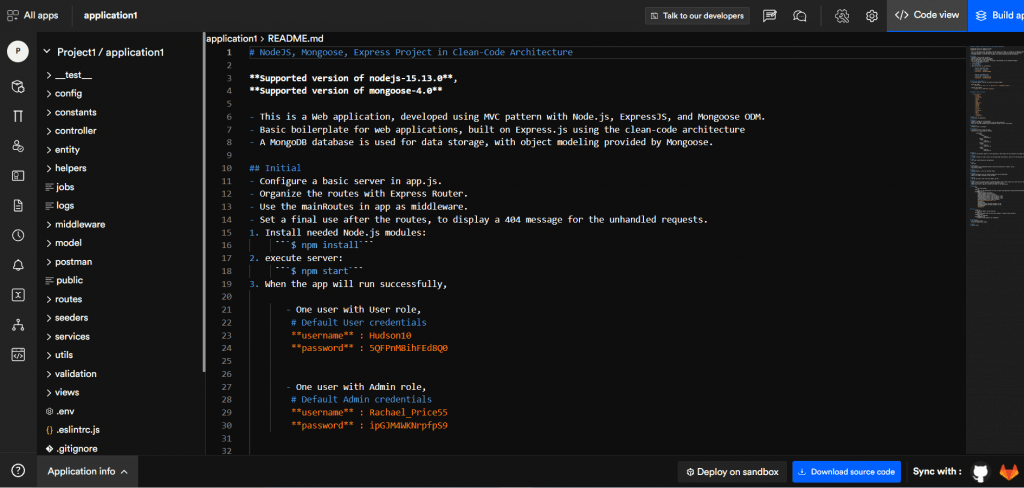
Task: Open the All apps grid icon
Action: pos(13,15)
